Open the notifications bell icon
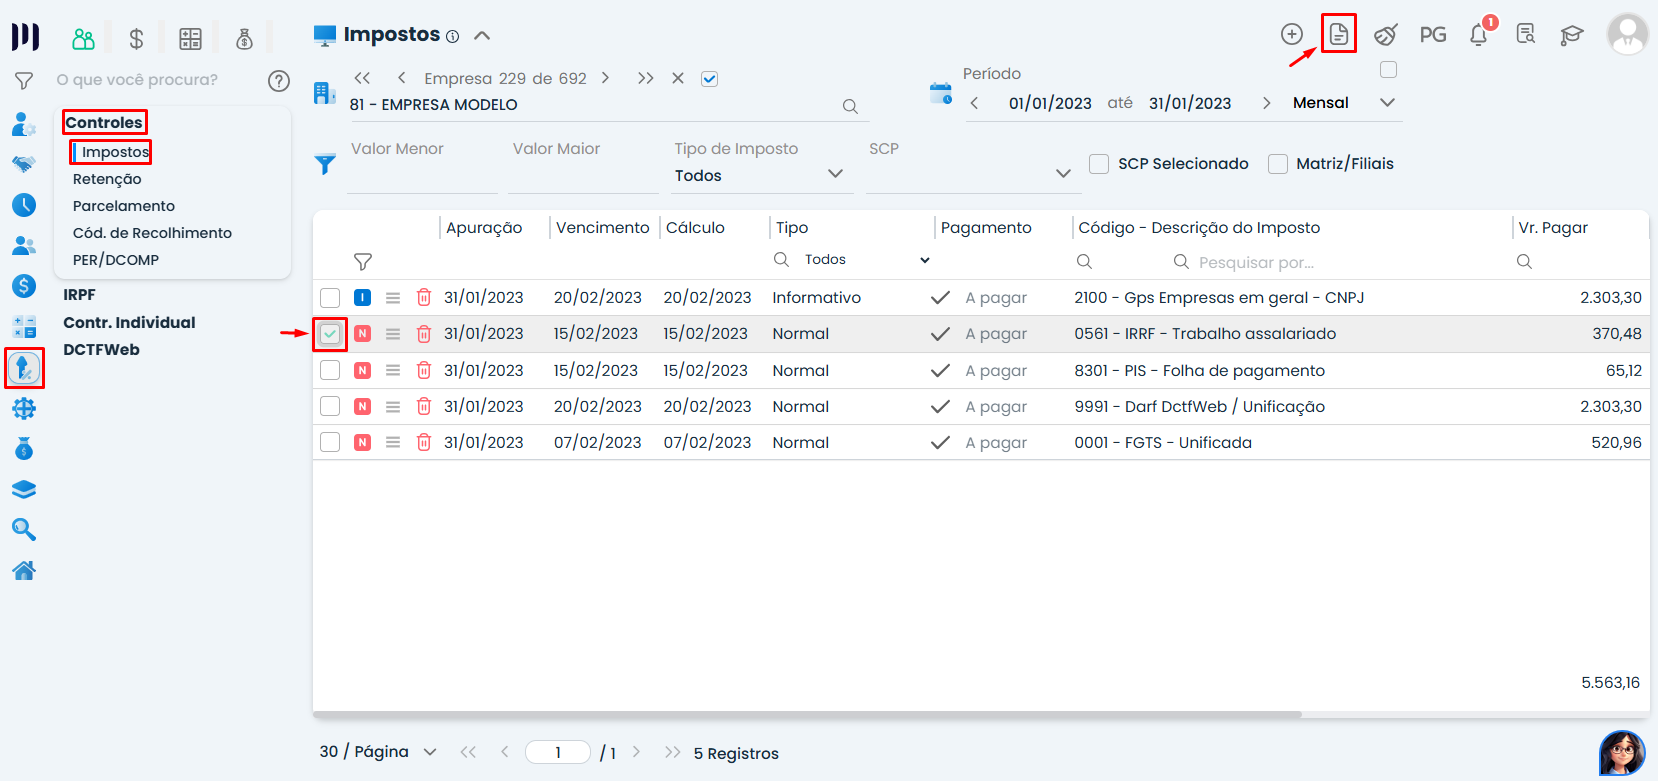 [x=1478, y=35]
